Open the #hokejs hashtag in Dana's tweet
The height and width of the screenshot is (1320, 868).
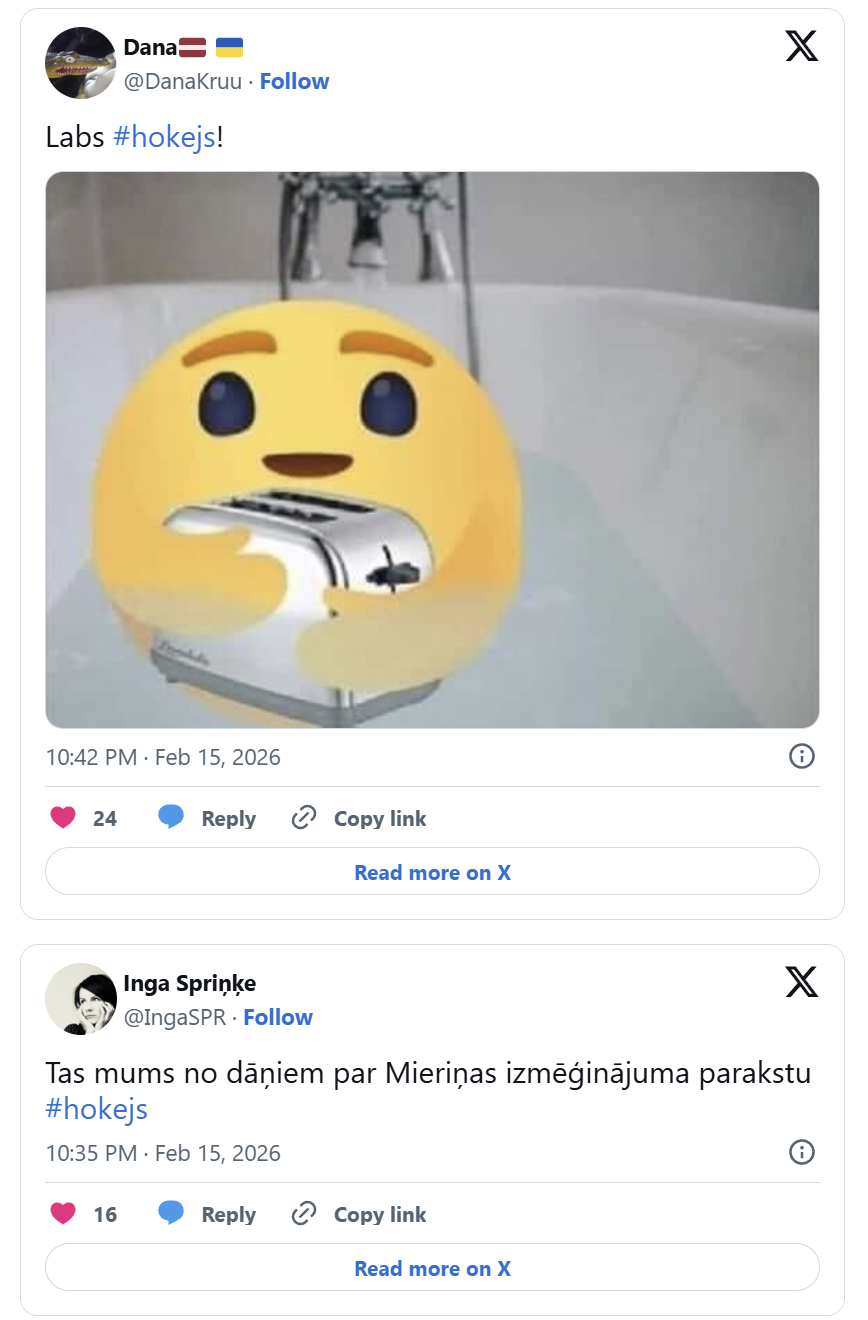click(165, 137)
